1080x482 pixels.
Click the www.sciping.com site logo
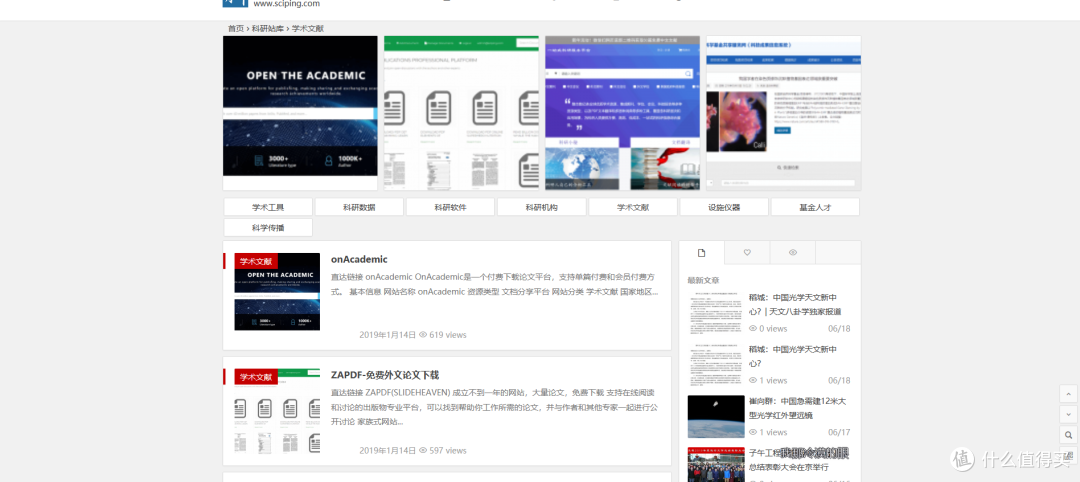[x=271, y=3]
